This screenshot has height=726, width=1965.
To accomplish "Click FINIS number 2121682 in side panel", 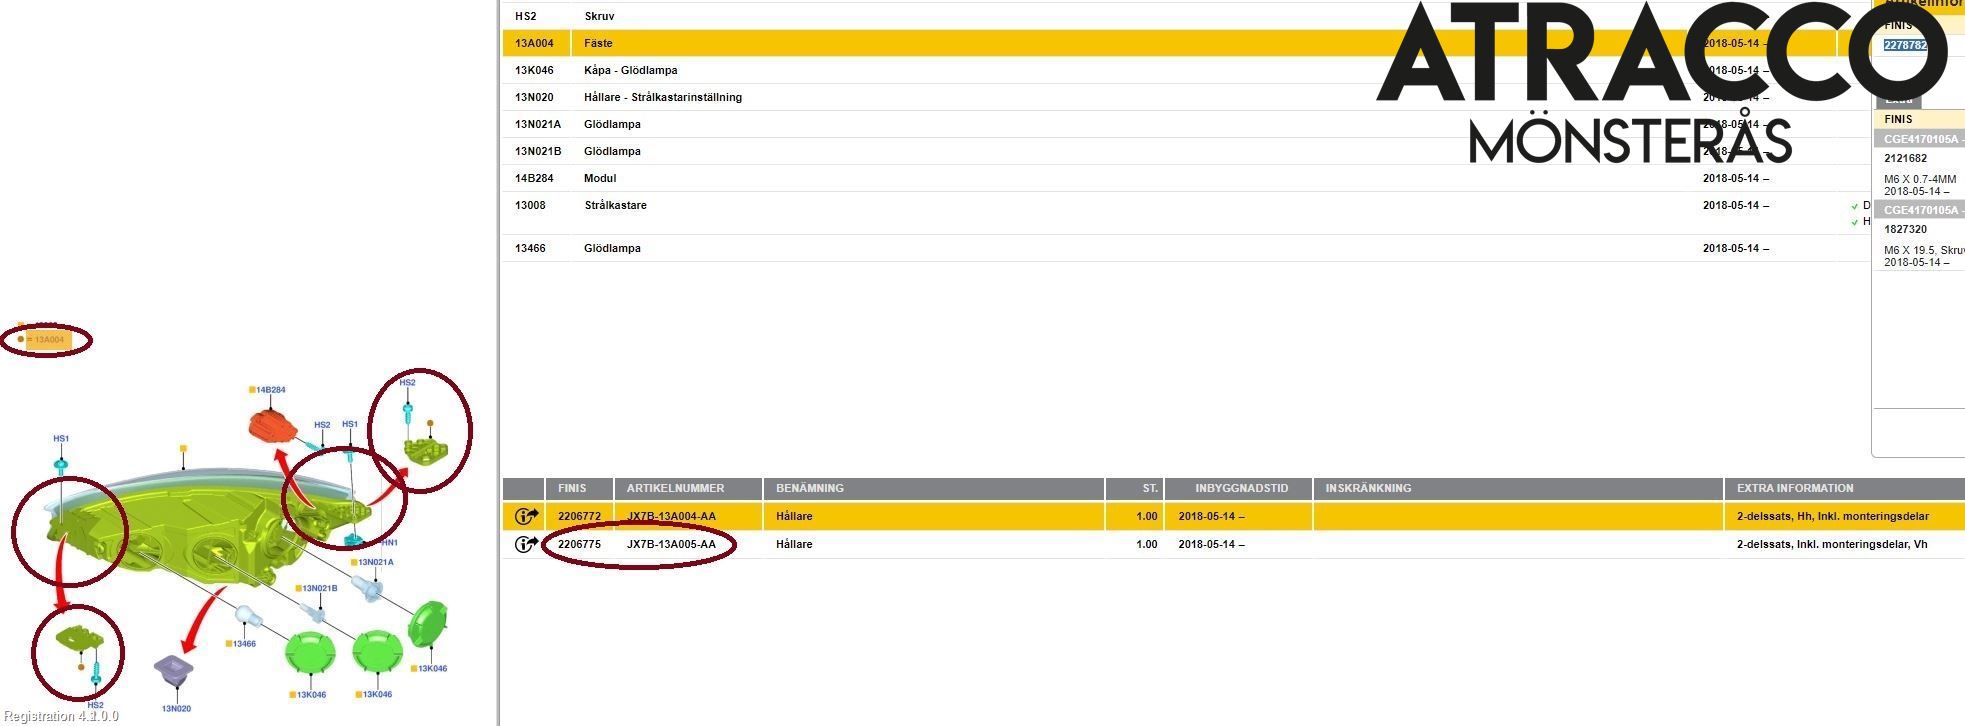I will click(1905, 158).
